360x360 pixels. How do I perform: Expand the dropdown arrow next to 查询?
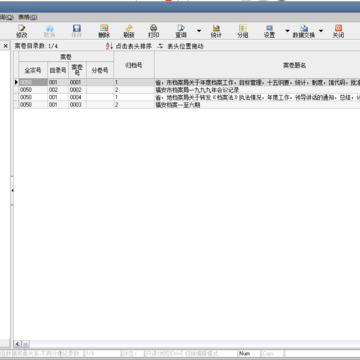[199, 31]
